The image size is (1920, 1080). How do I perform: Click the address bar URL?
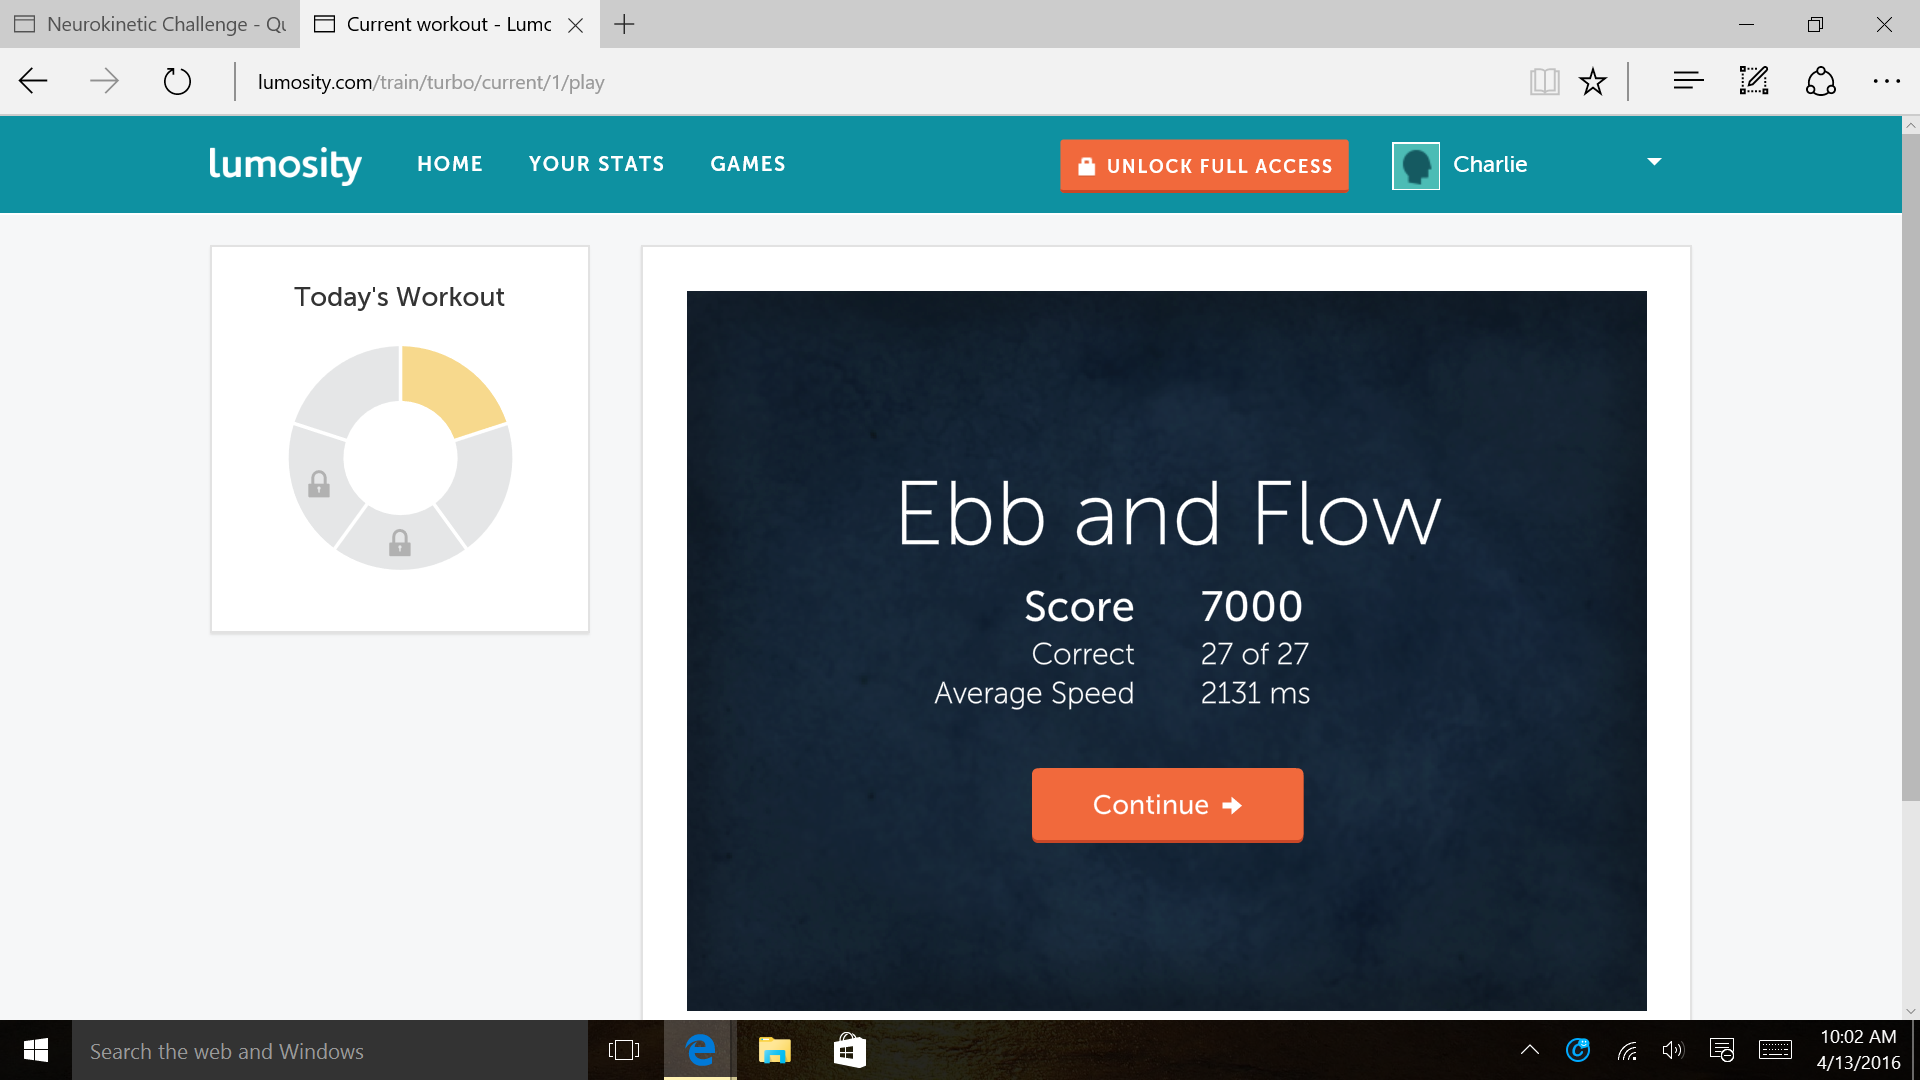pyautogui.click(x=431, y=82)
